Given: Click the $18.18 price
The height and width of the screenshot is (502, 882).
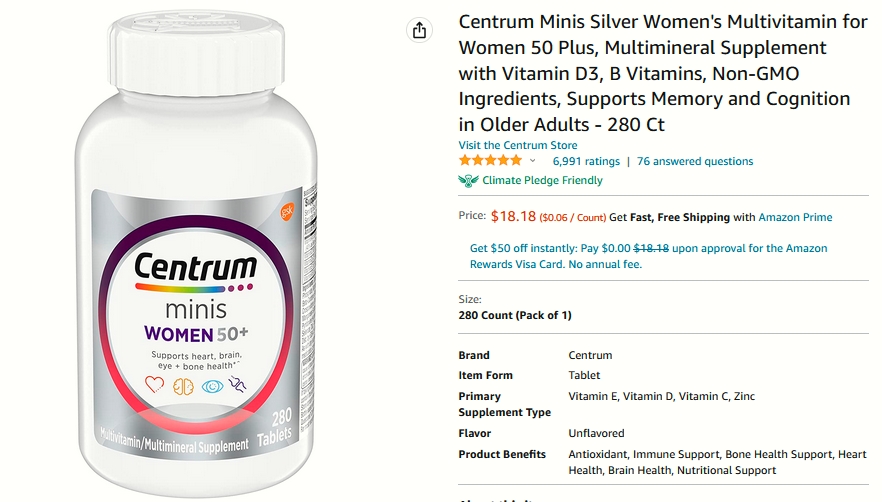Looking at the screenshot, I should [x=513, y=217].
